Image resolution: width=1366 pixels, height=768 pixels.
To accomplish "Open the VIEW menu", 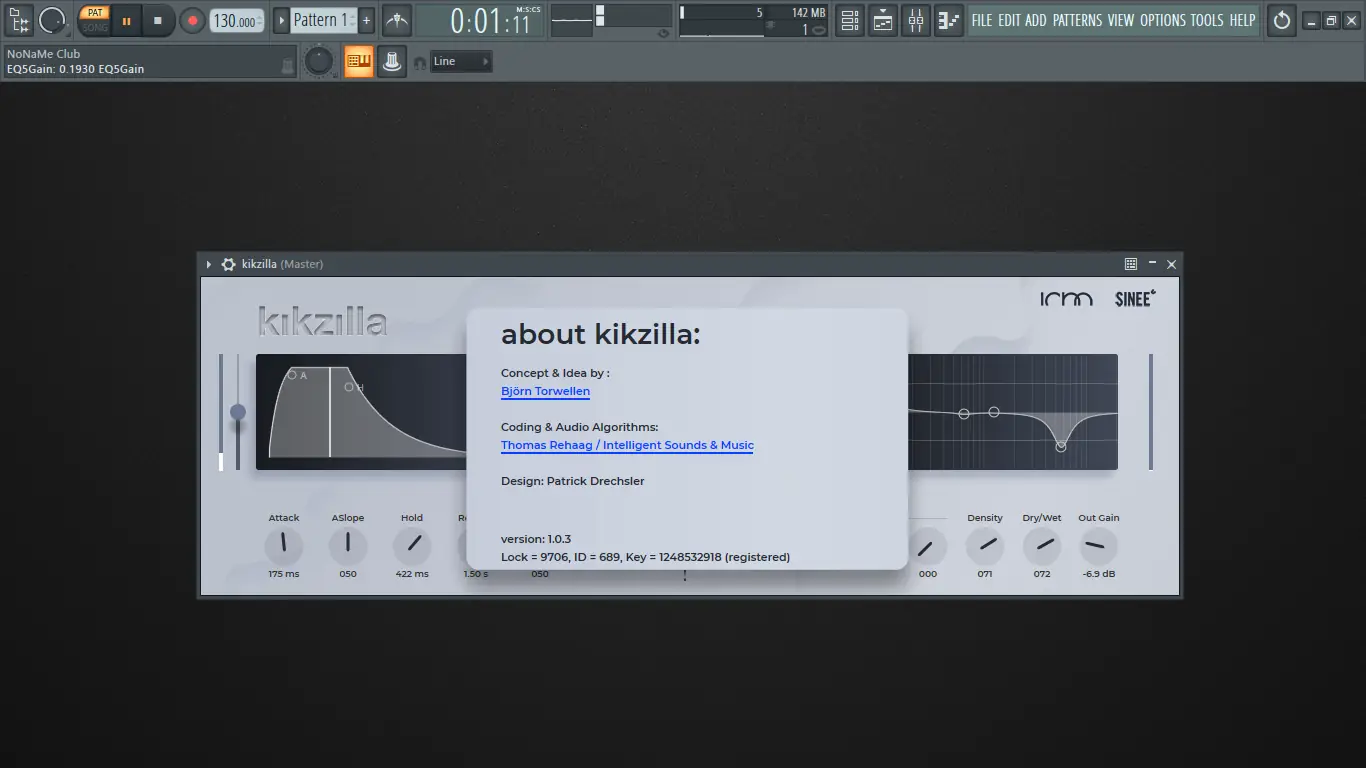I will coord(1120,20).
